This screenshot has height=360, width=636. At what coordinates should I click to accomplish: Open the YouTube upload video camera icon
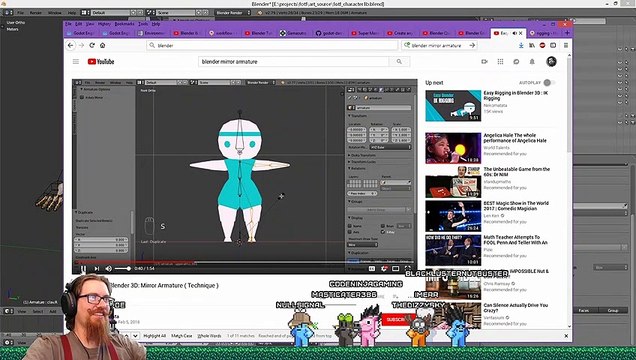(484, 62)
